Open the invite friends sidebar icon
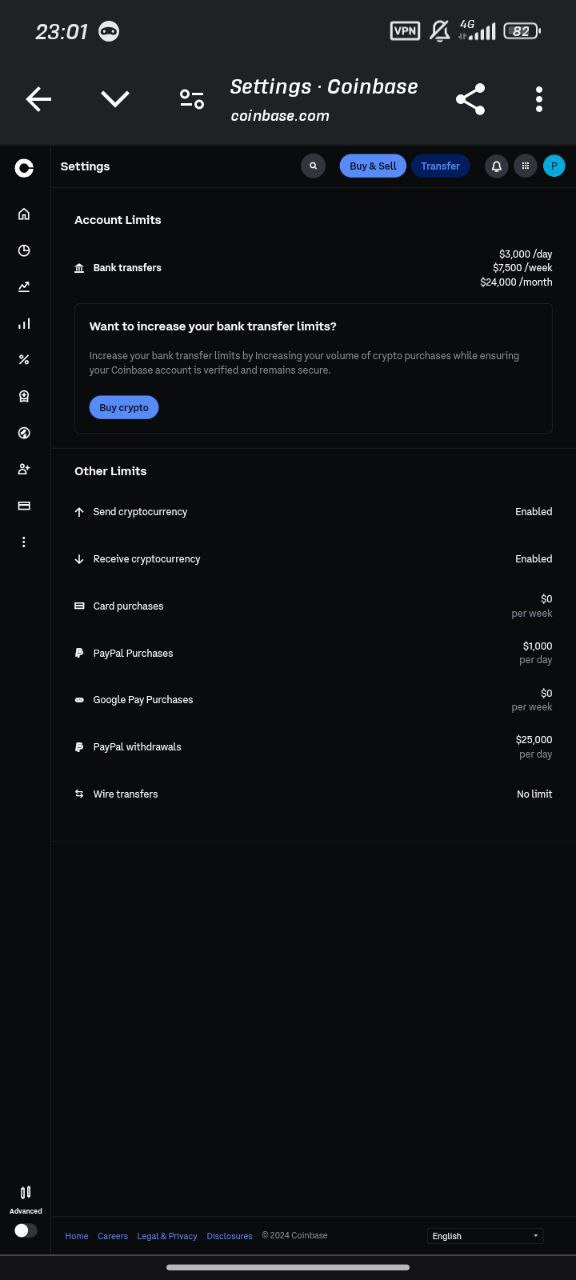 (x=24, y=469)
